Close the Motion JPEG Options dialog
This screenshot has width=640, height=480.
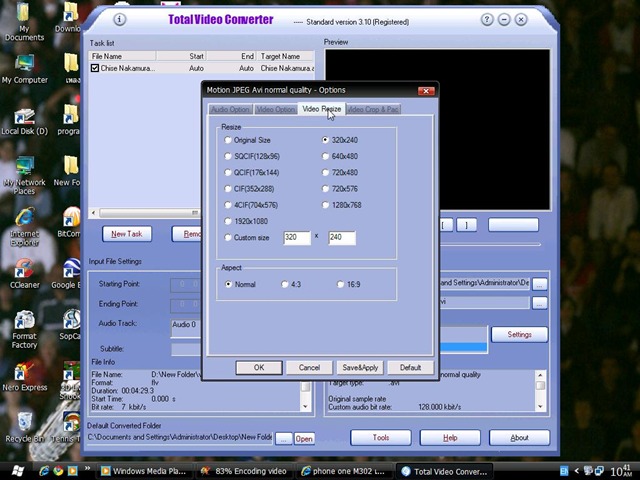click(426, 91)
